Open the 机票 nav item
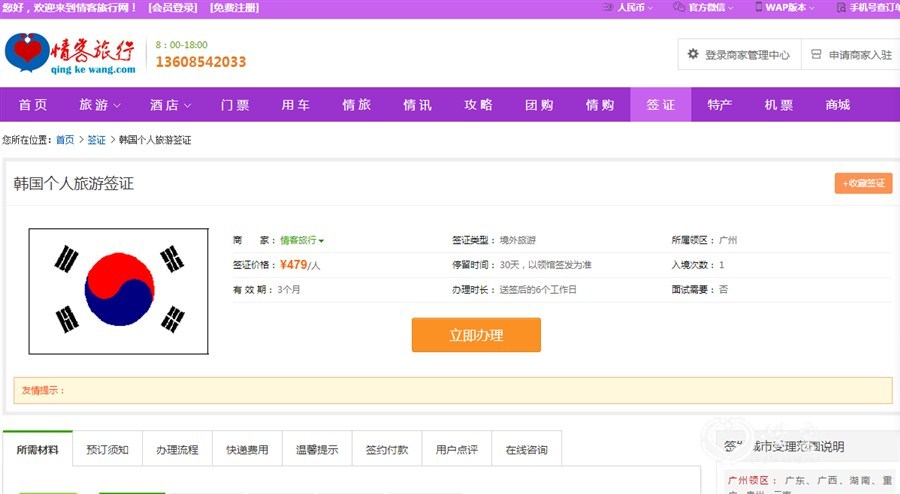900x494 pixels. tap(778, 105)
